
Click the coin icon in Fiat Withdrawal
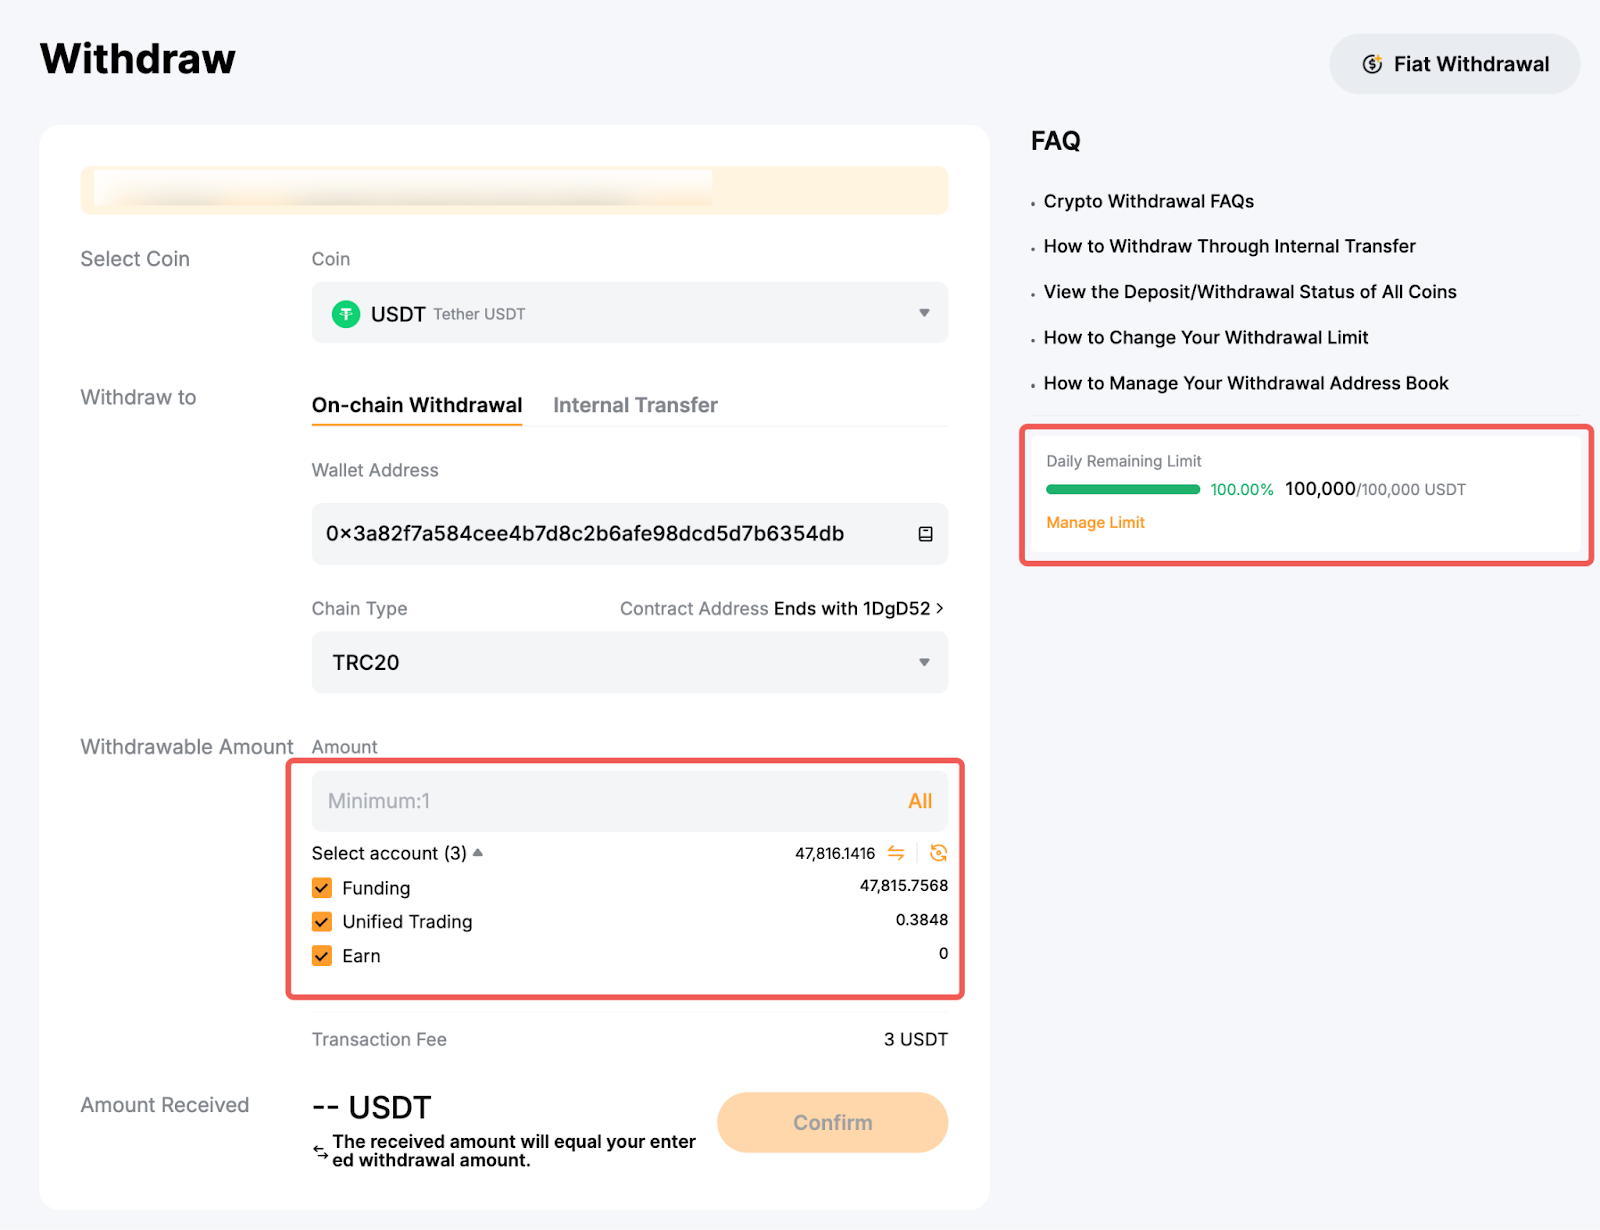1372,64
